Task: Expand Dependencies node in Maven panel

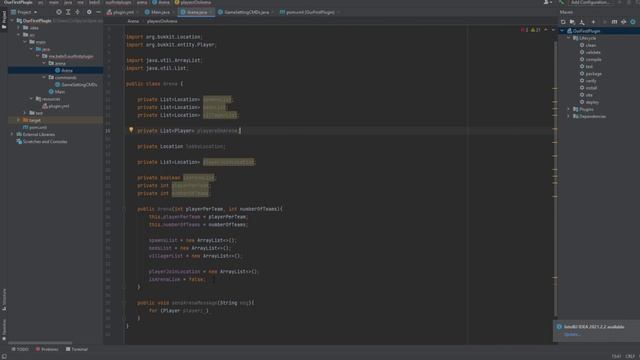Action: (x=569, y=116)
